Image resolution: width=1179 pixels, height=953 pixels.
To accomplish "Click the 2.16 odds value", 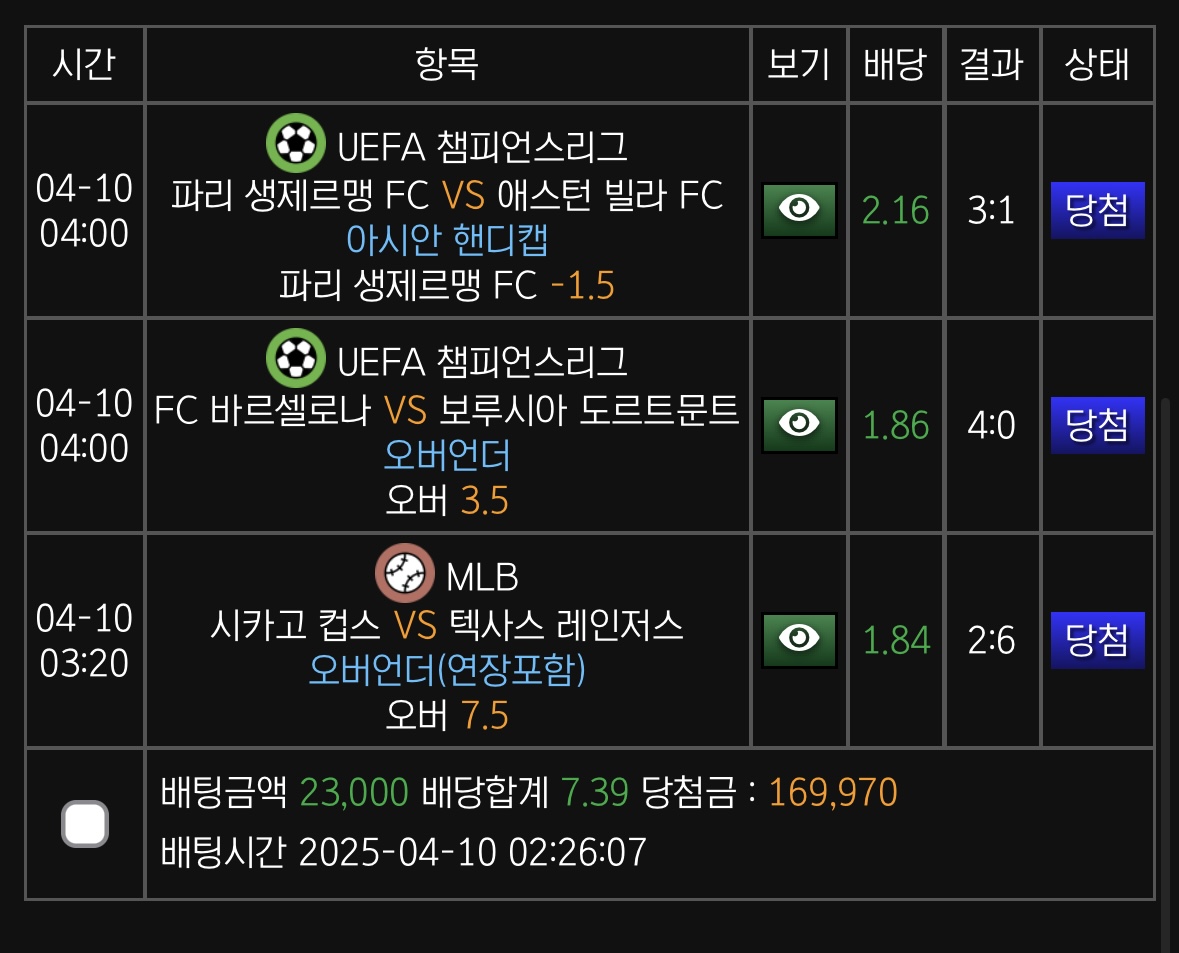I will (895, 211).
